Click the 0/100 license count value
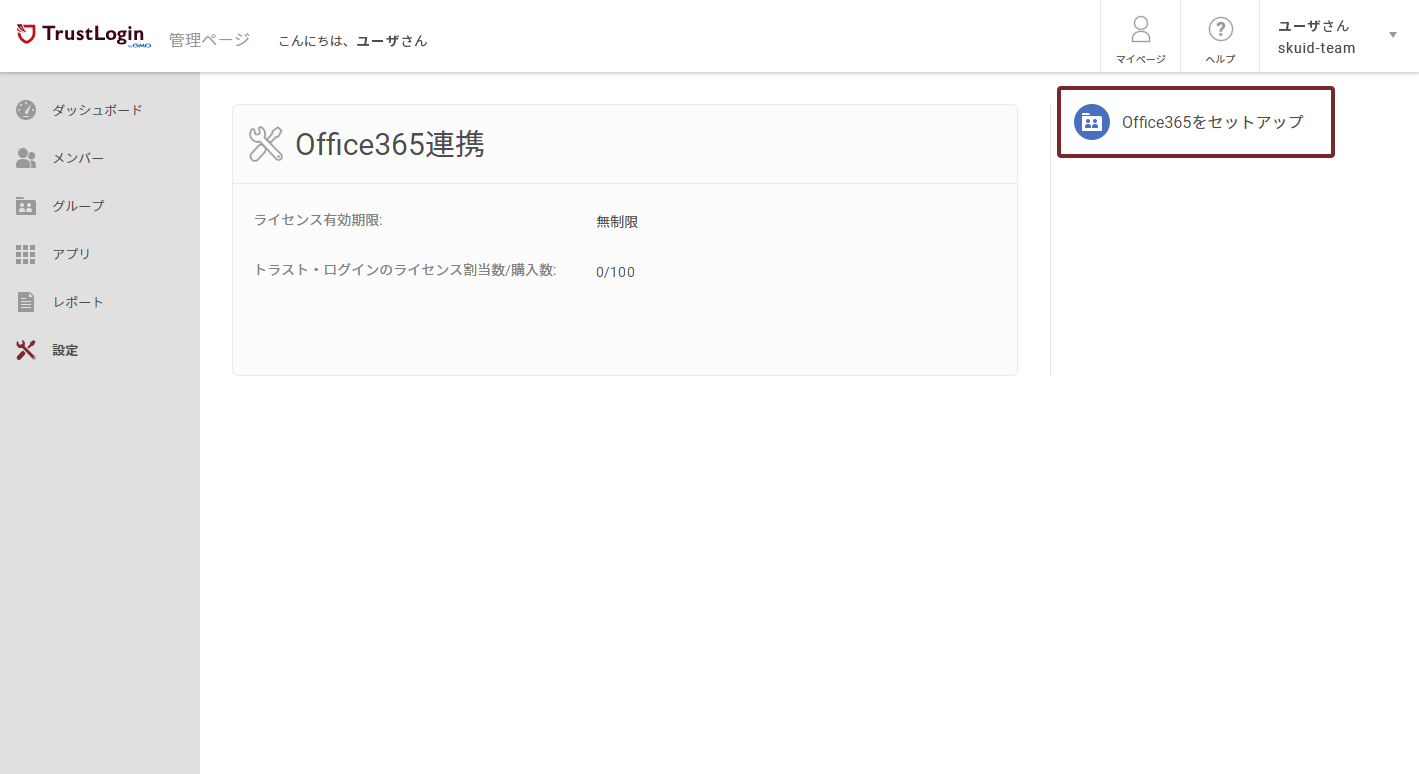 (x=616, y=271)
